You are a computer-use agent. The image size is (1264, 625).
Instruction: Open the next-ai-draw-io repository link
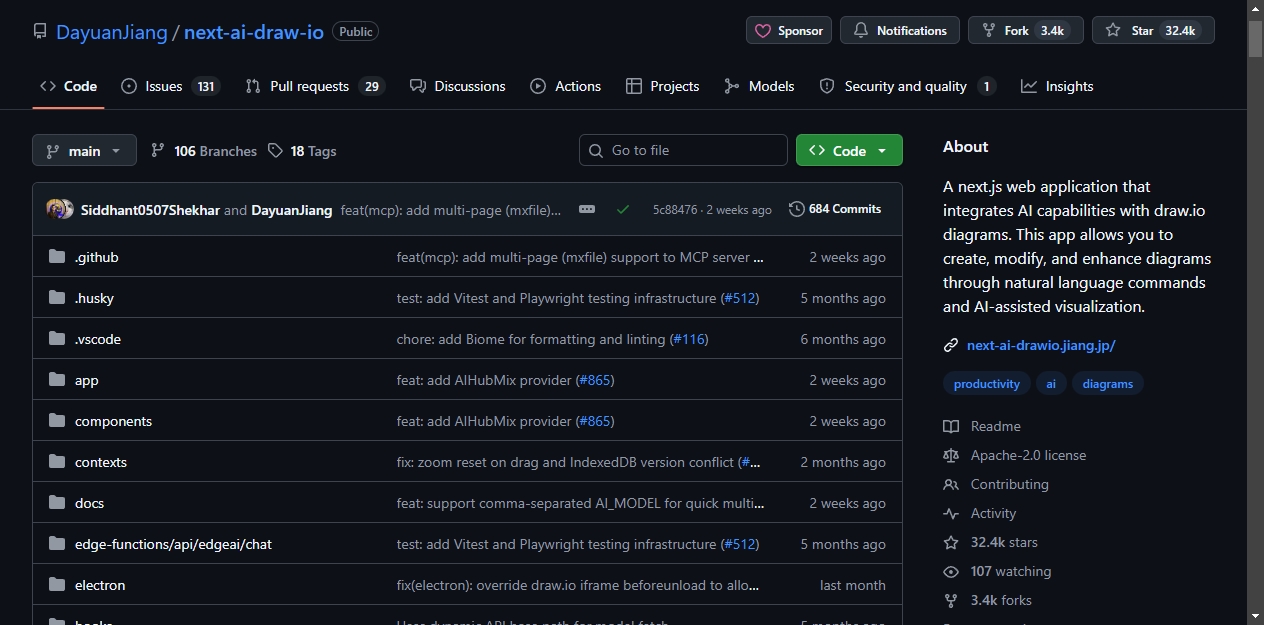(x=254, y=32)
